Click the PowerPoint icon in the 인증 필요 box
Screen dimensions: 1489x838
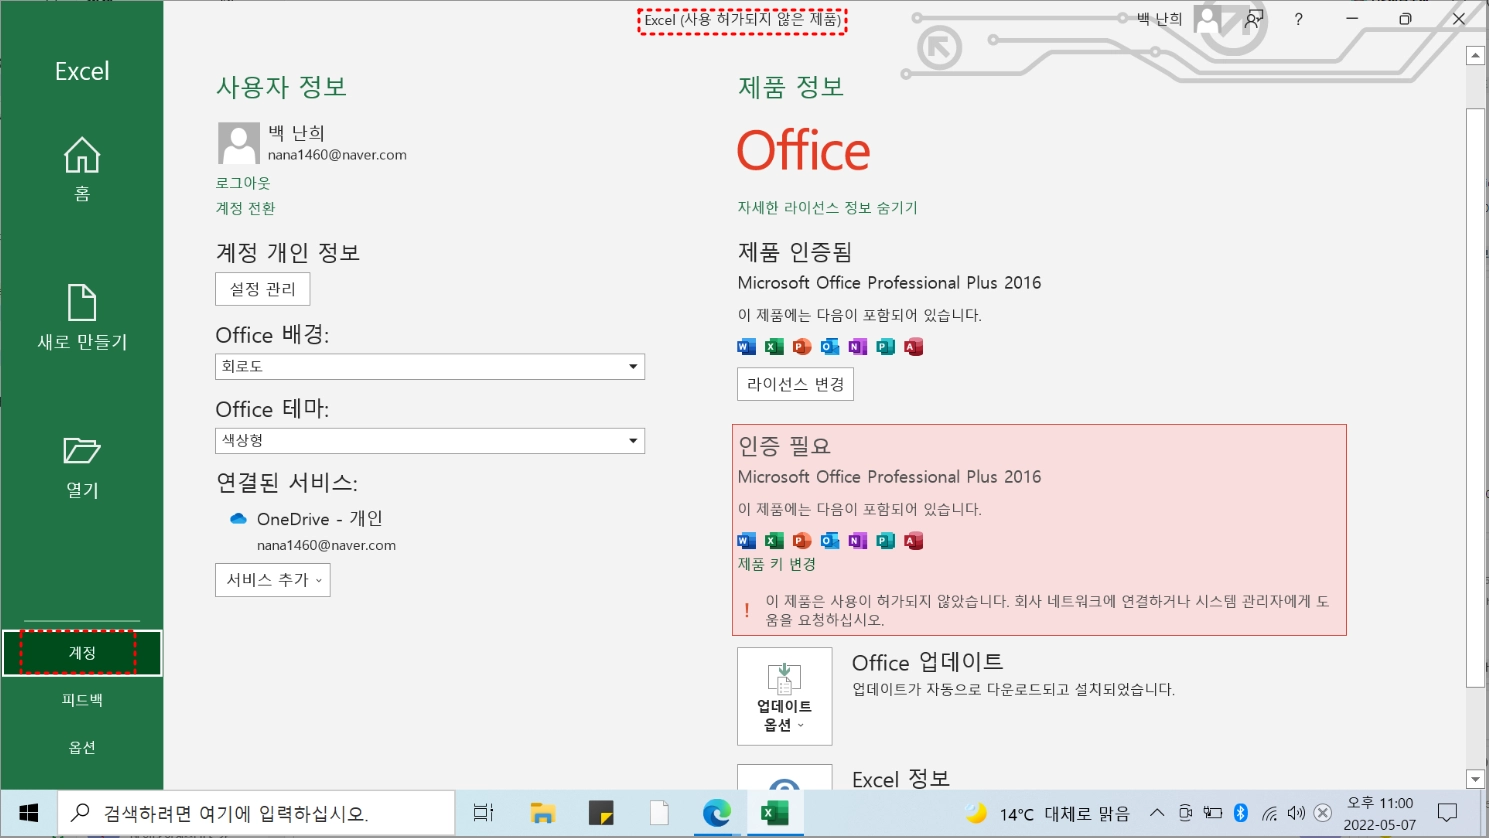click(802, 541)
